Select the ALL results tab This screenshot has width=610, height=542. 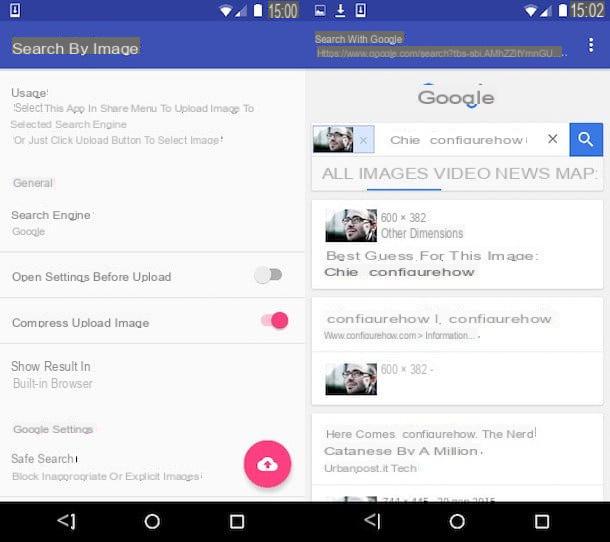[338, 174]
